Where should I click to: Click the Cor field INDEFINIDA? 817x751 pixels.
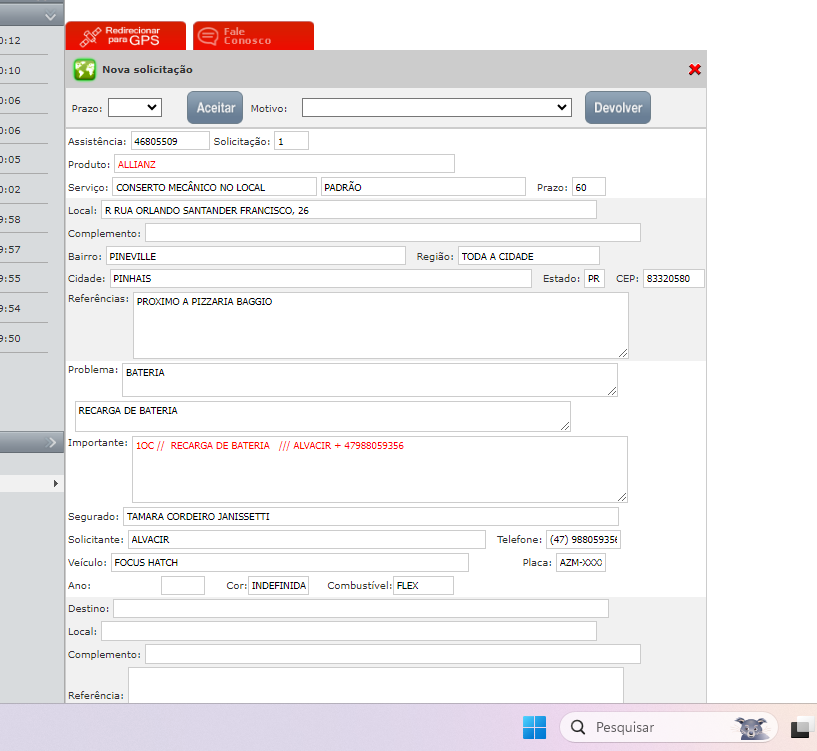coord(278,585)
